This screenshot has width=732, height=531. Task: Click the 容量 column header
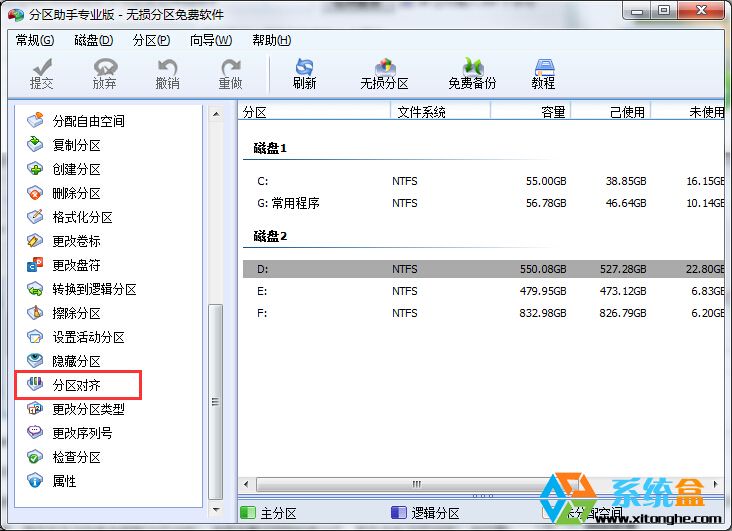click(x=552, y=112)
